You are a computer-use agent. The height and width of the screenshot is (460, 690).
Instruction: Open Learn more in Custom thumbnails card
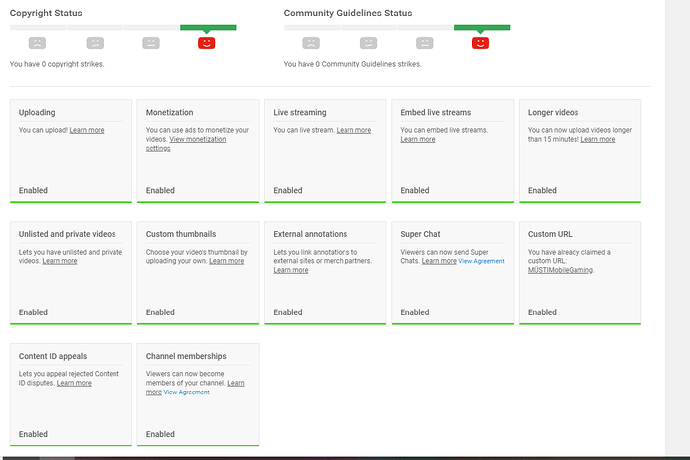click(x=227, y=261)
